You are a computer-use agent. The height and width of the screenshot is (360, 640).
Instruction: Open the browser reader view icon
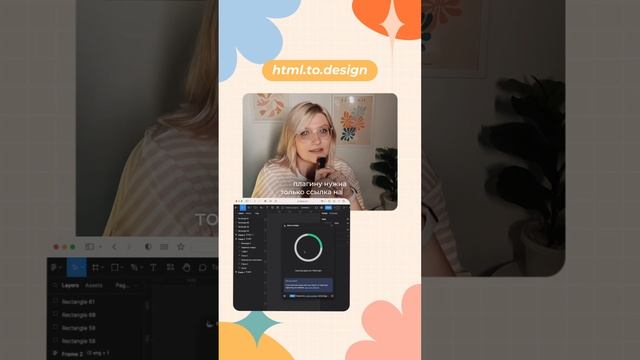click(164, 247)
